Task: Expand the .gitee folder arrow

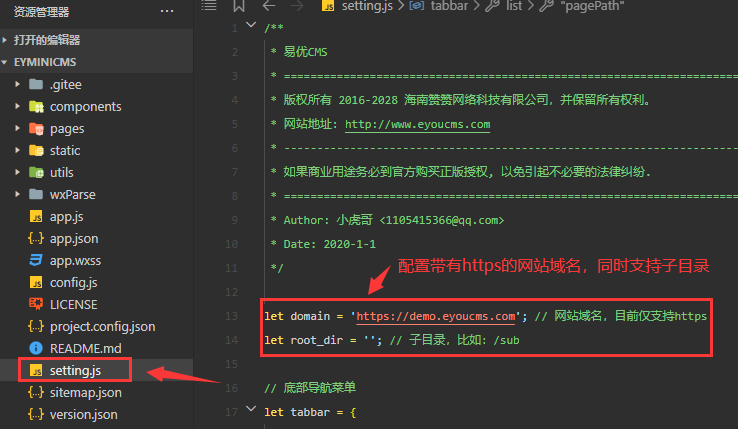Action: coord(17,84)
